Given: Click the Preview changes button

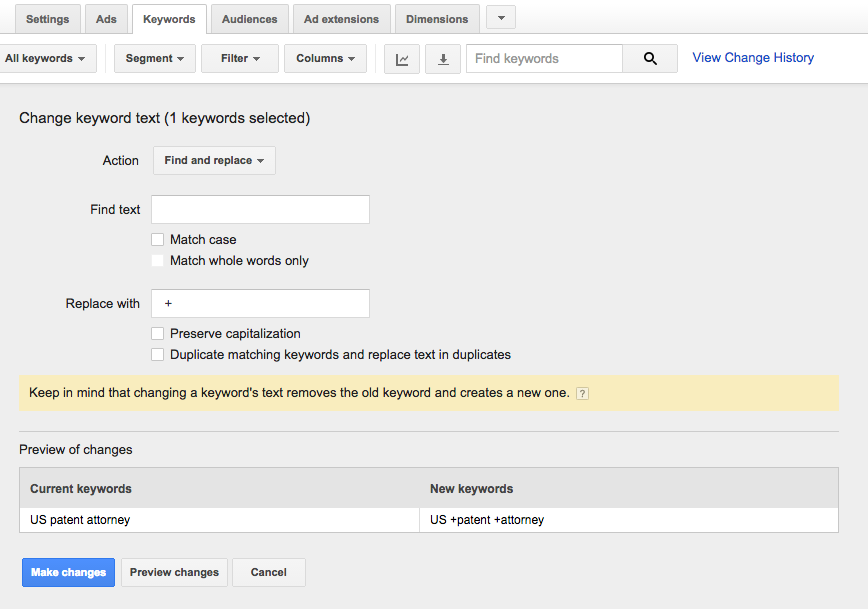Looking at the screenshot, I should coord(174,572).
